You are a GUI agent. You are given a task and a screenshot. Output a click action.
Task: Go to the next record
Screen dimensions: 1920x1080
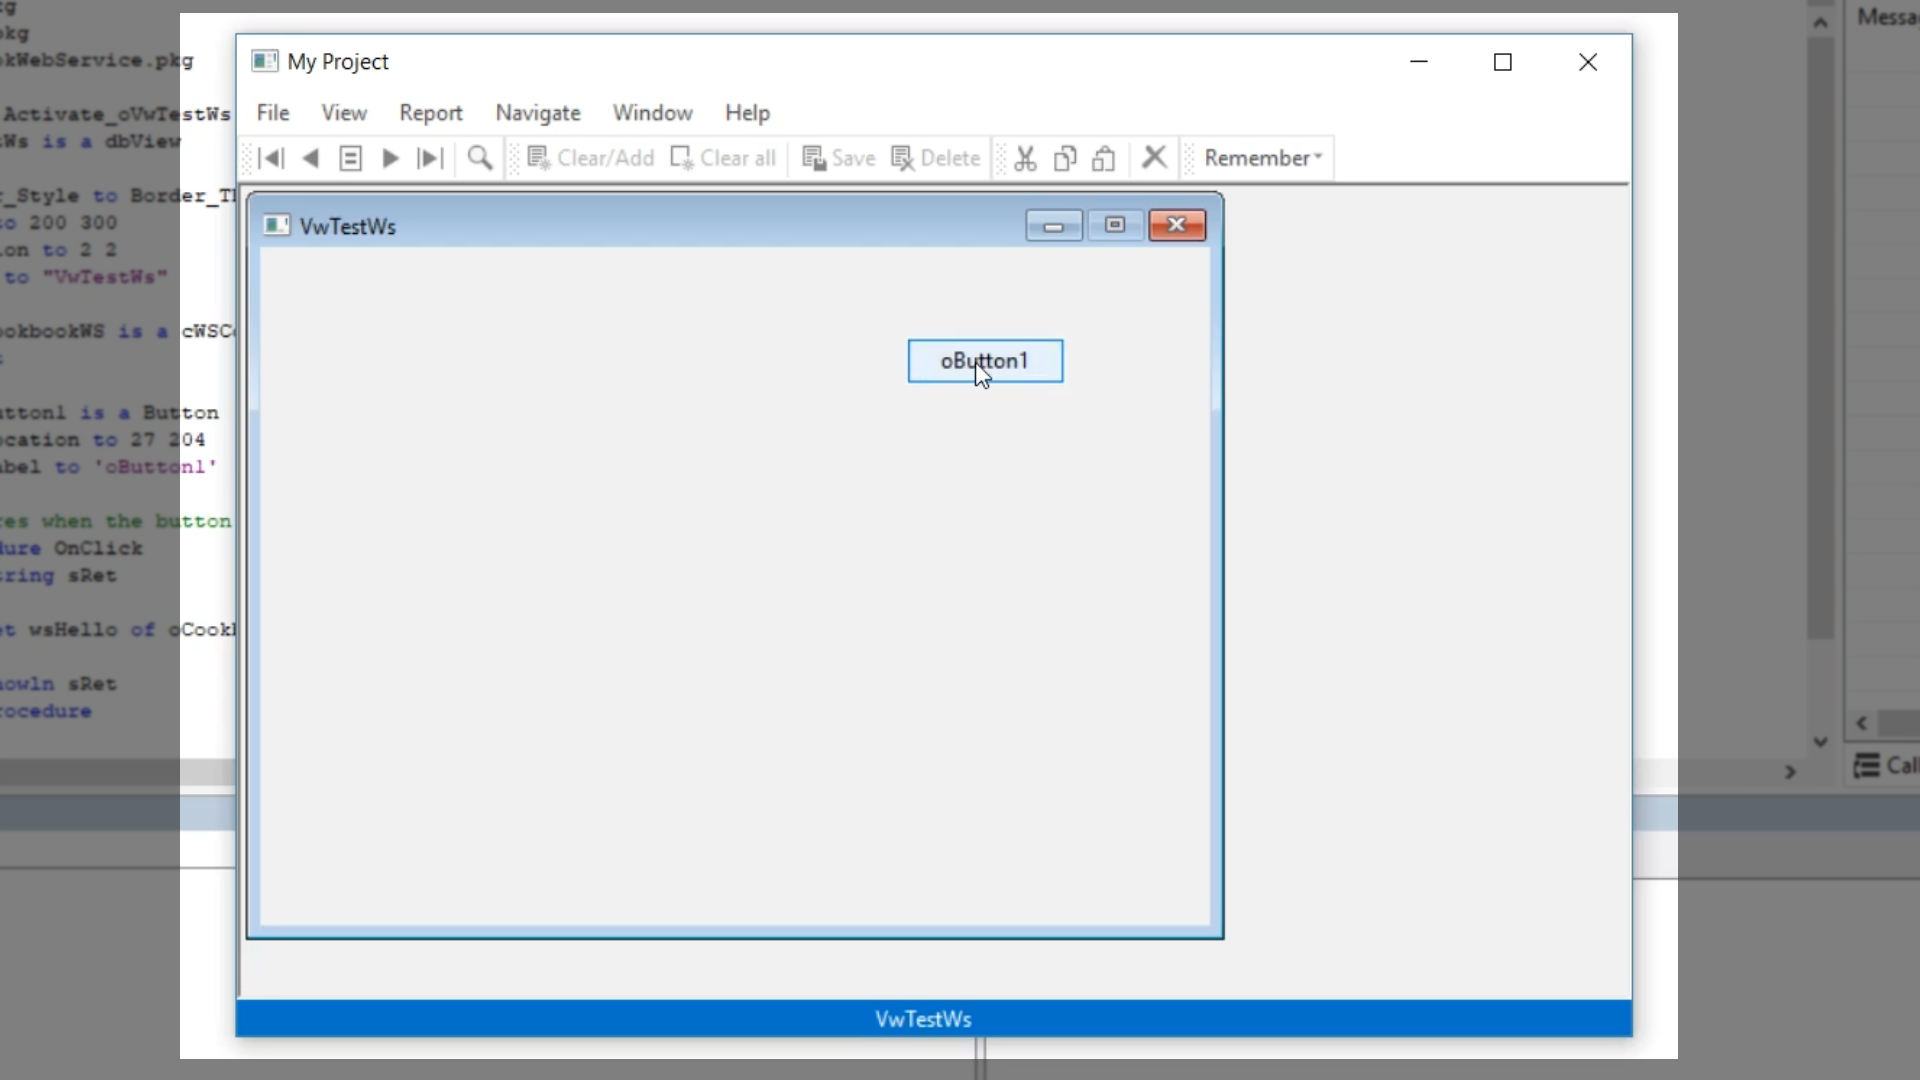(391, 158)
